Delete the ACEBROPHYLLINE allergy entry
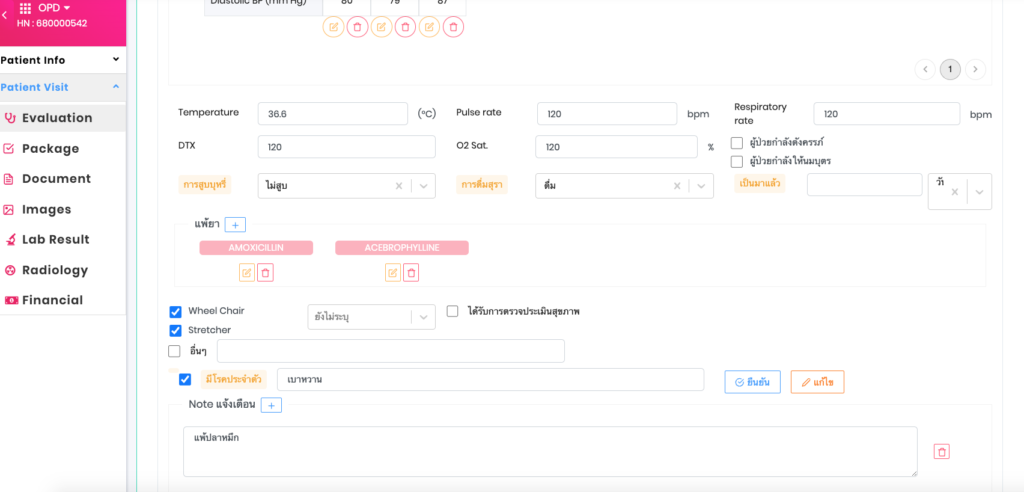The height and width of the screenshot is (492, 1024). tap(411, 272)
